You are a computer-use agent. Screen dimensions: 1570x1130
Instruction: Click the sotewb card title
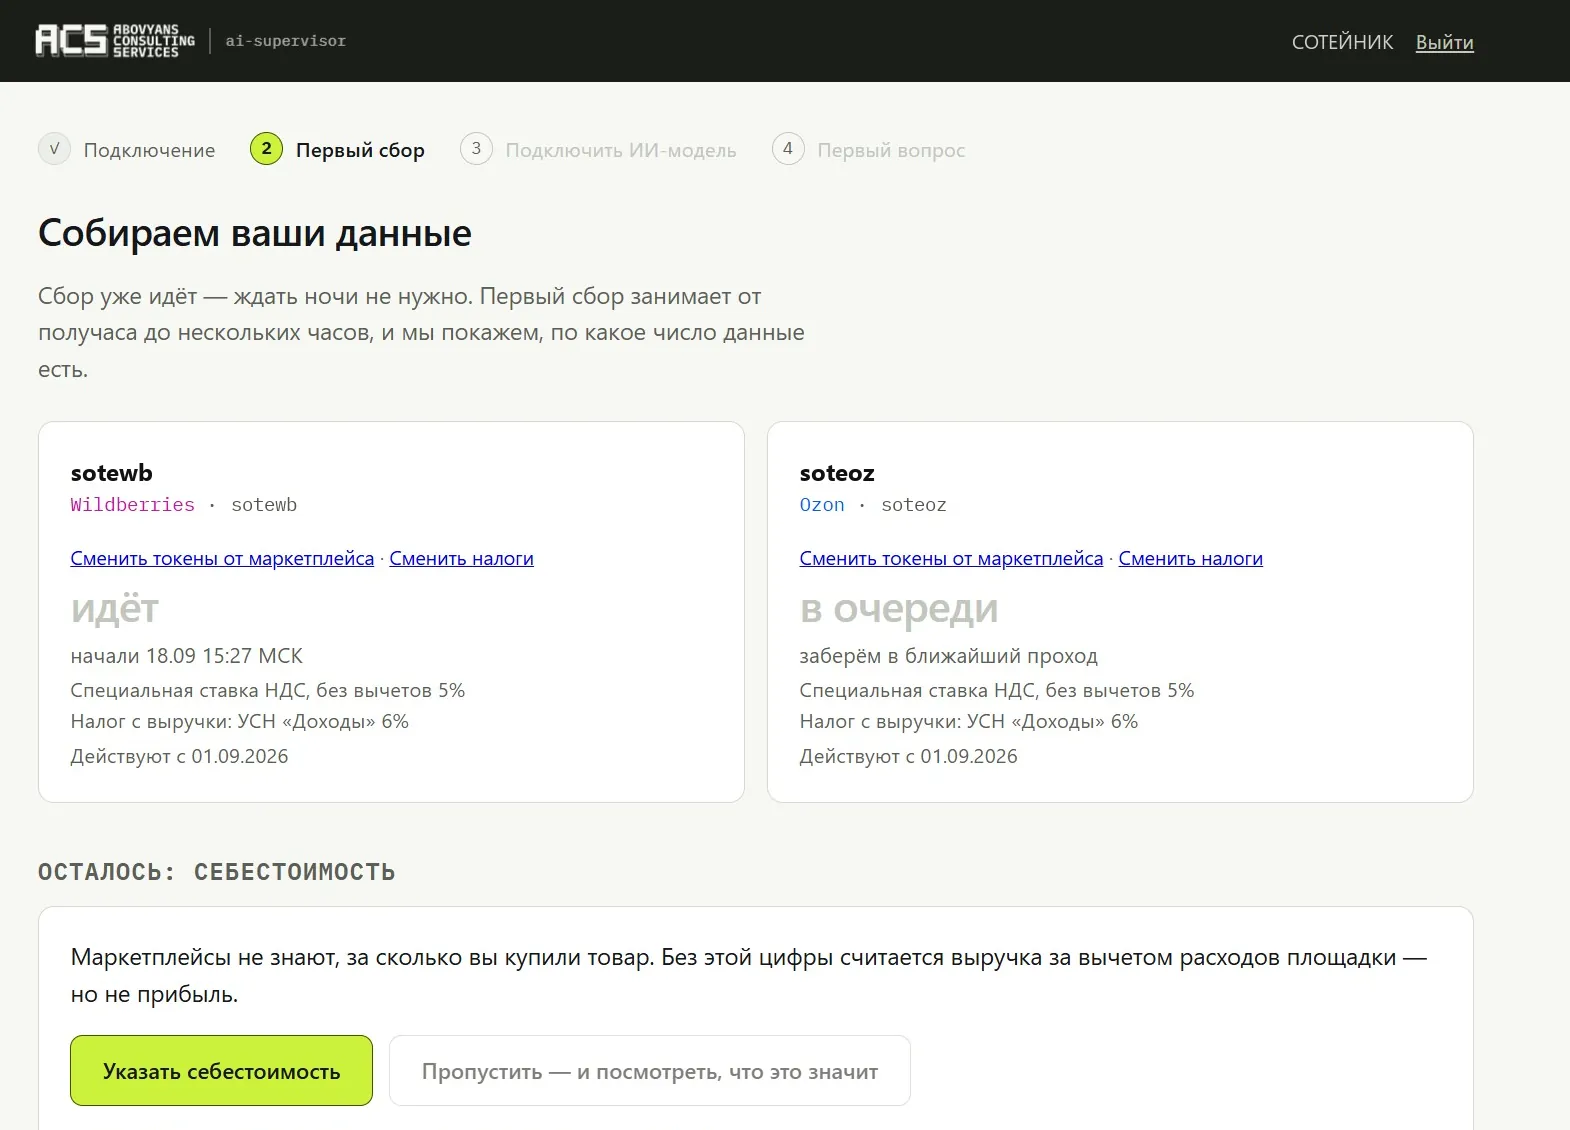pos(112,473)
